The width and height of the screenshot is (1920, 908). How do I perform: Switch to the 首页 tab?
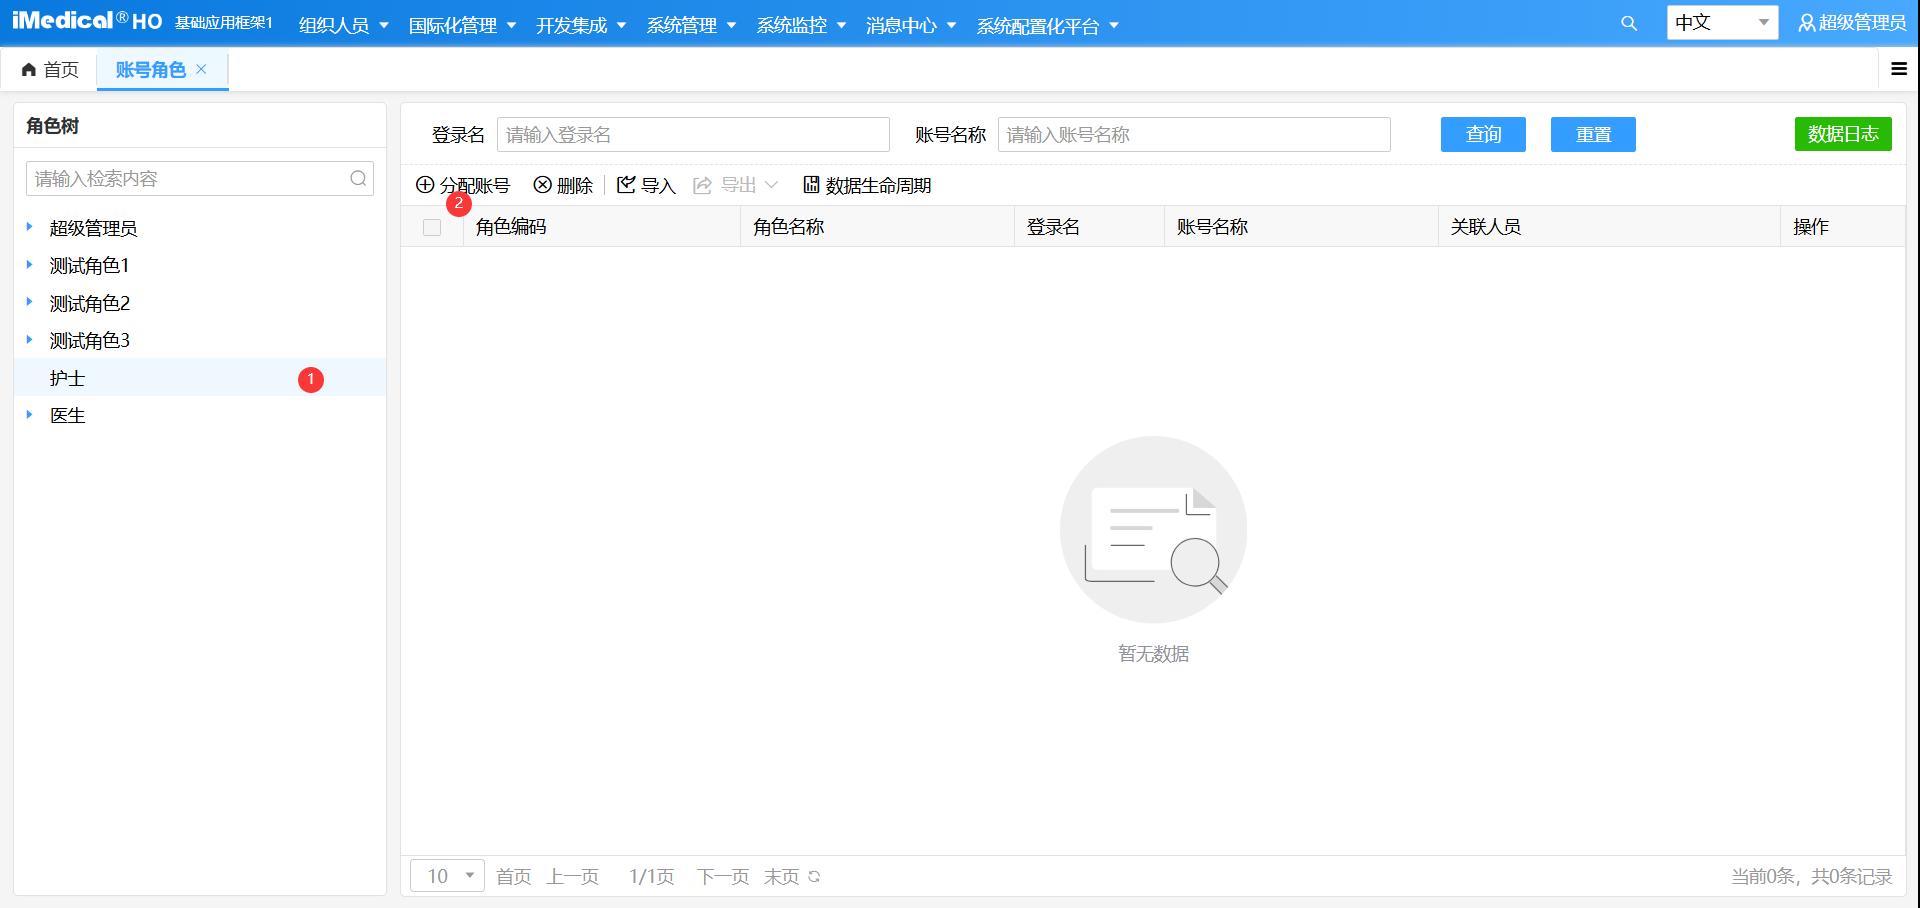[51, 69]
